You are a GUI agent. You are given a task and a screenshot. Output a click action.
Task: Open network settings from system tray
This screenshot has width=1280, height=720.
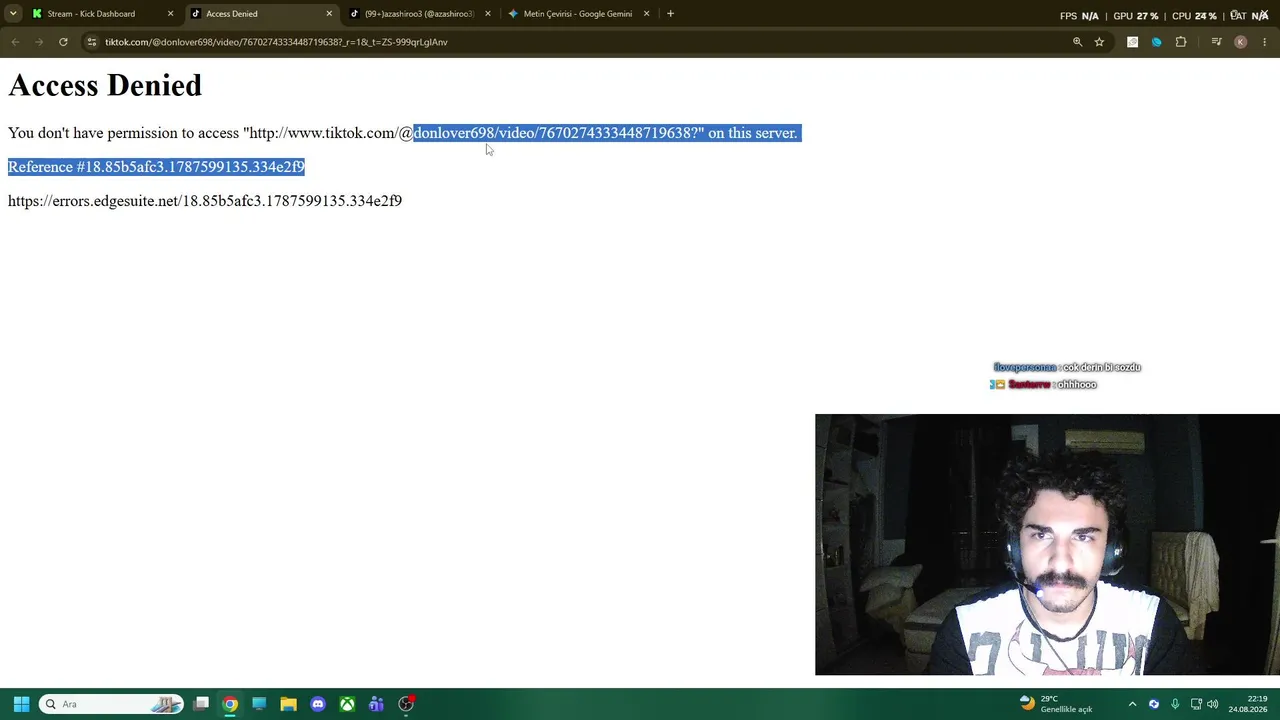pyautogui.click(x=1196, y=704)
